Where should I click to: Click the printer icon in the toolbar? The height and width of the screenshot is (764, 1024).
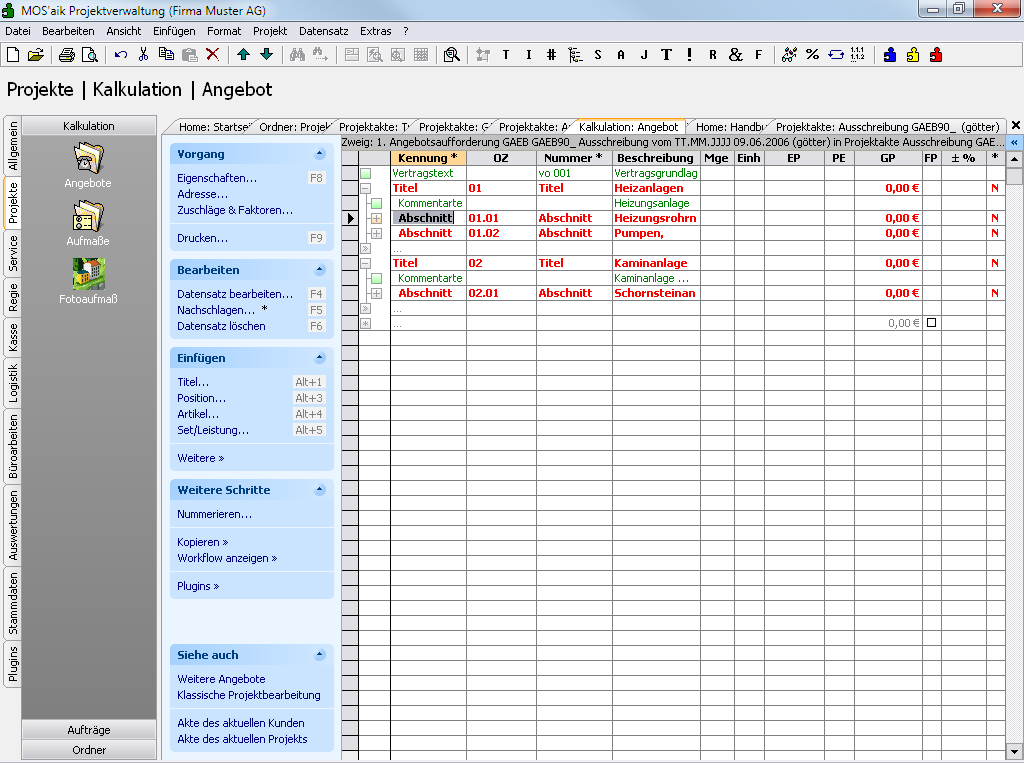click(67, 55)
